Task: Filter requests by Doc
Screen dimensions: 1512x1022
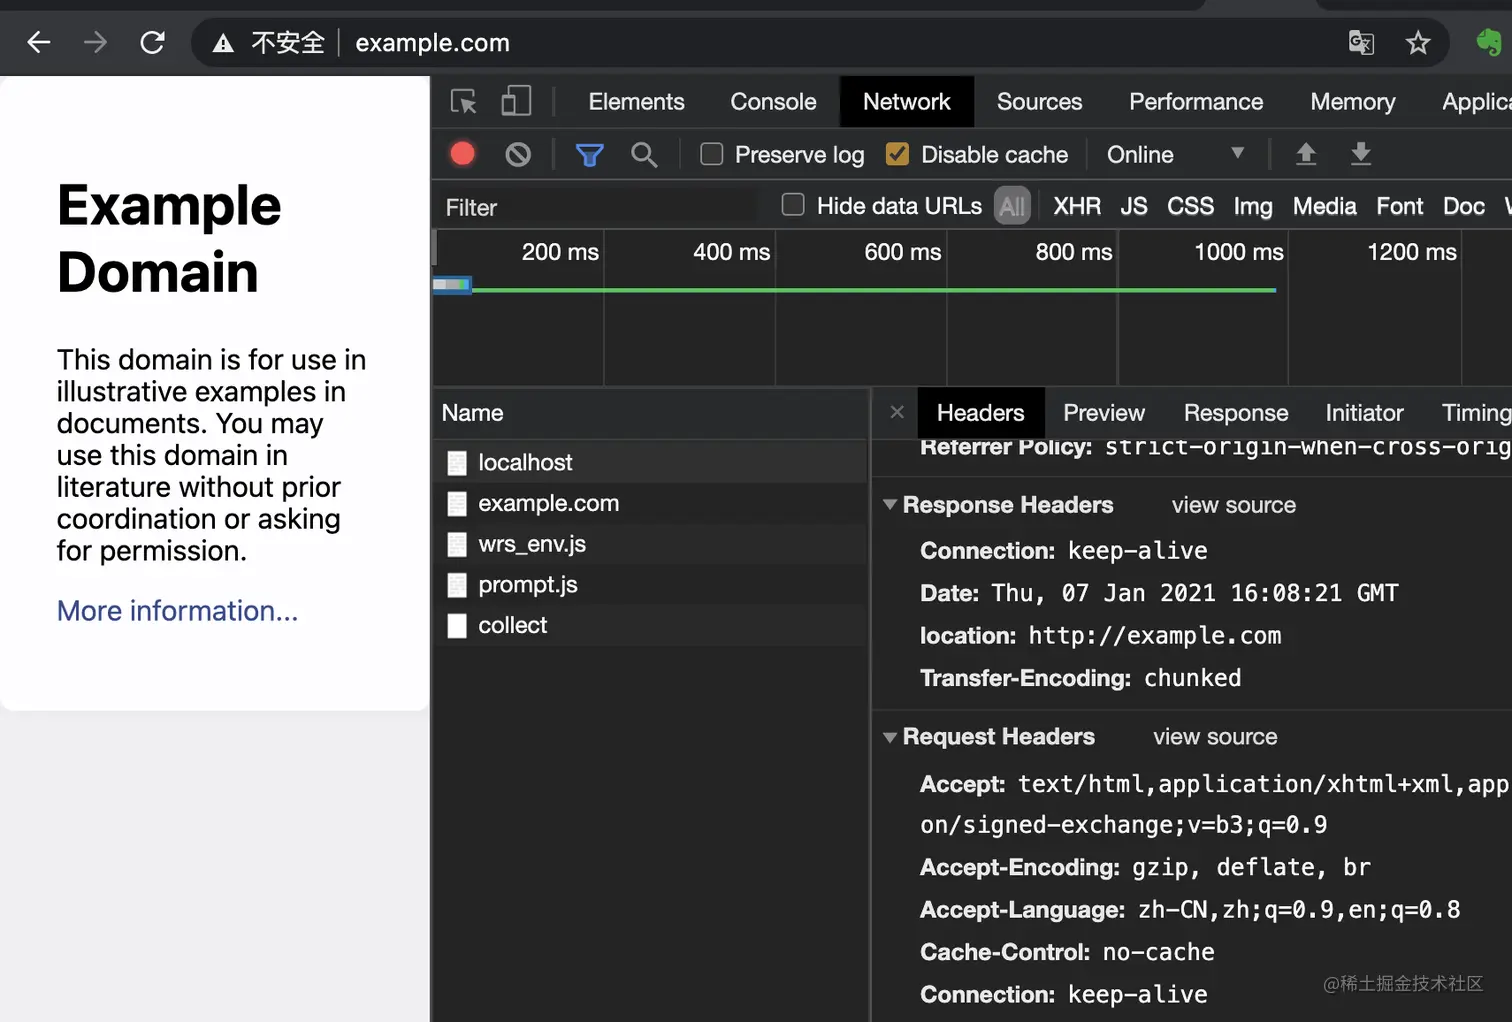Action: pyautogui.click(x=1463, y=206)
